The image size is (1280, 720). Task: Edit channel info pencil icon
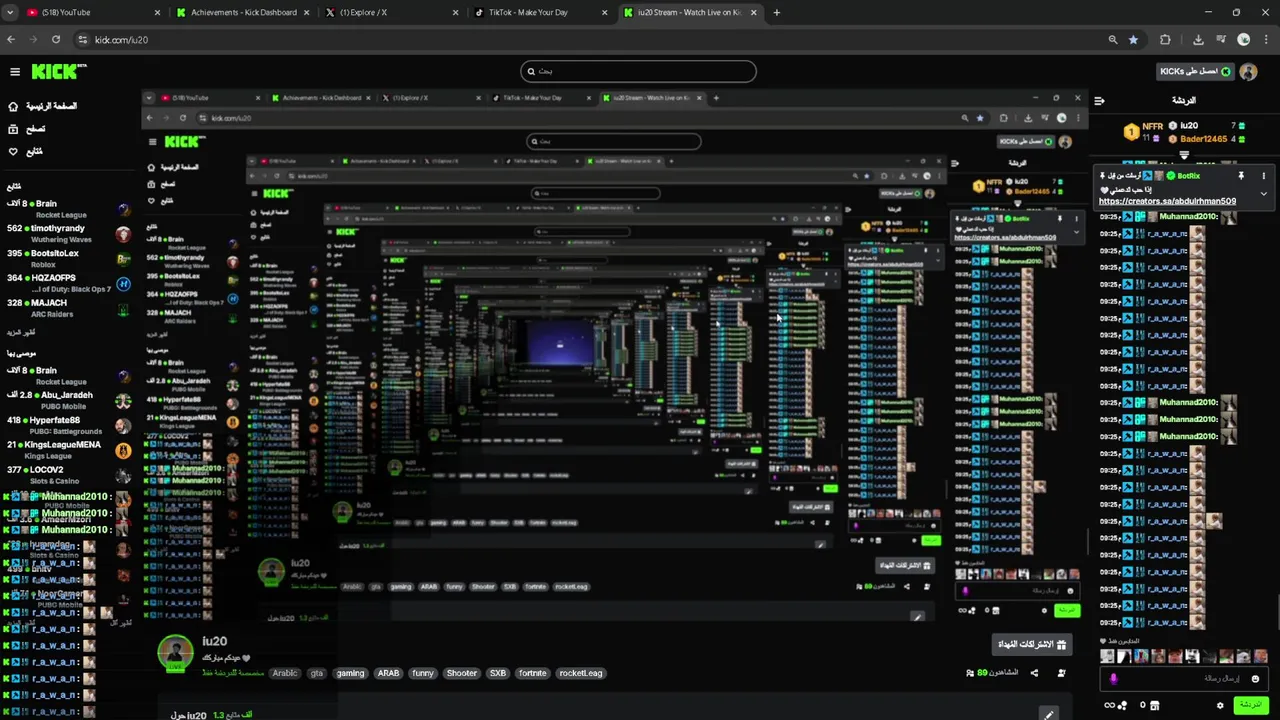[x=1048, y=714]
